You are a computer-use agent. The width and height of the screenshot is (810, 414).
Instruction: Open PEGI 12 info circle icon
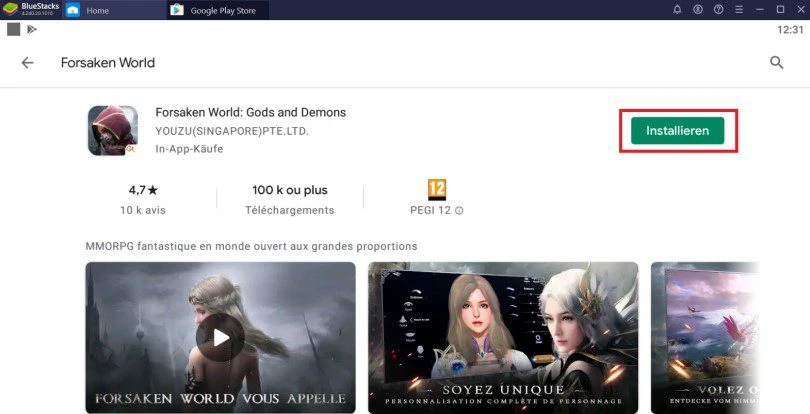point(459,211)
